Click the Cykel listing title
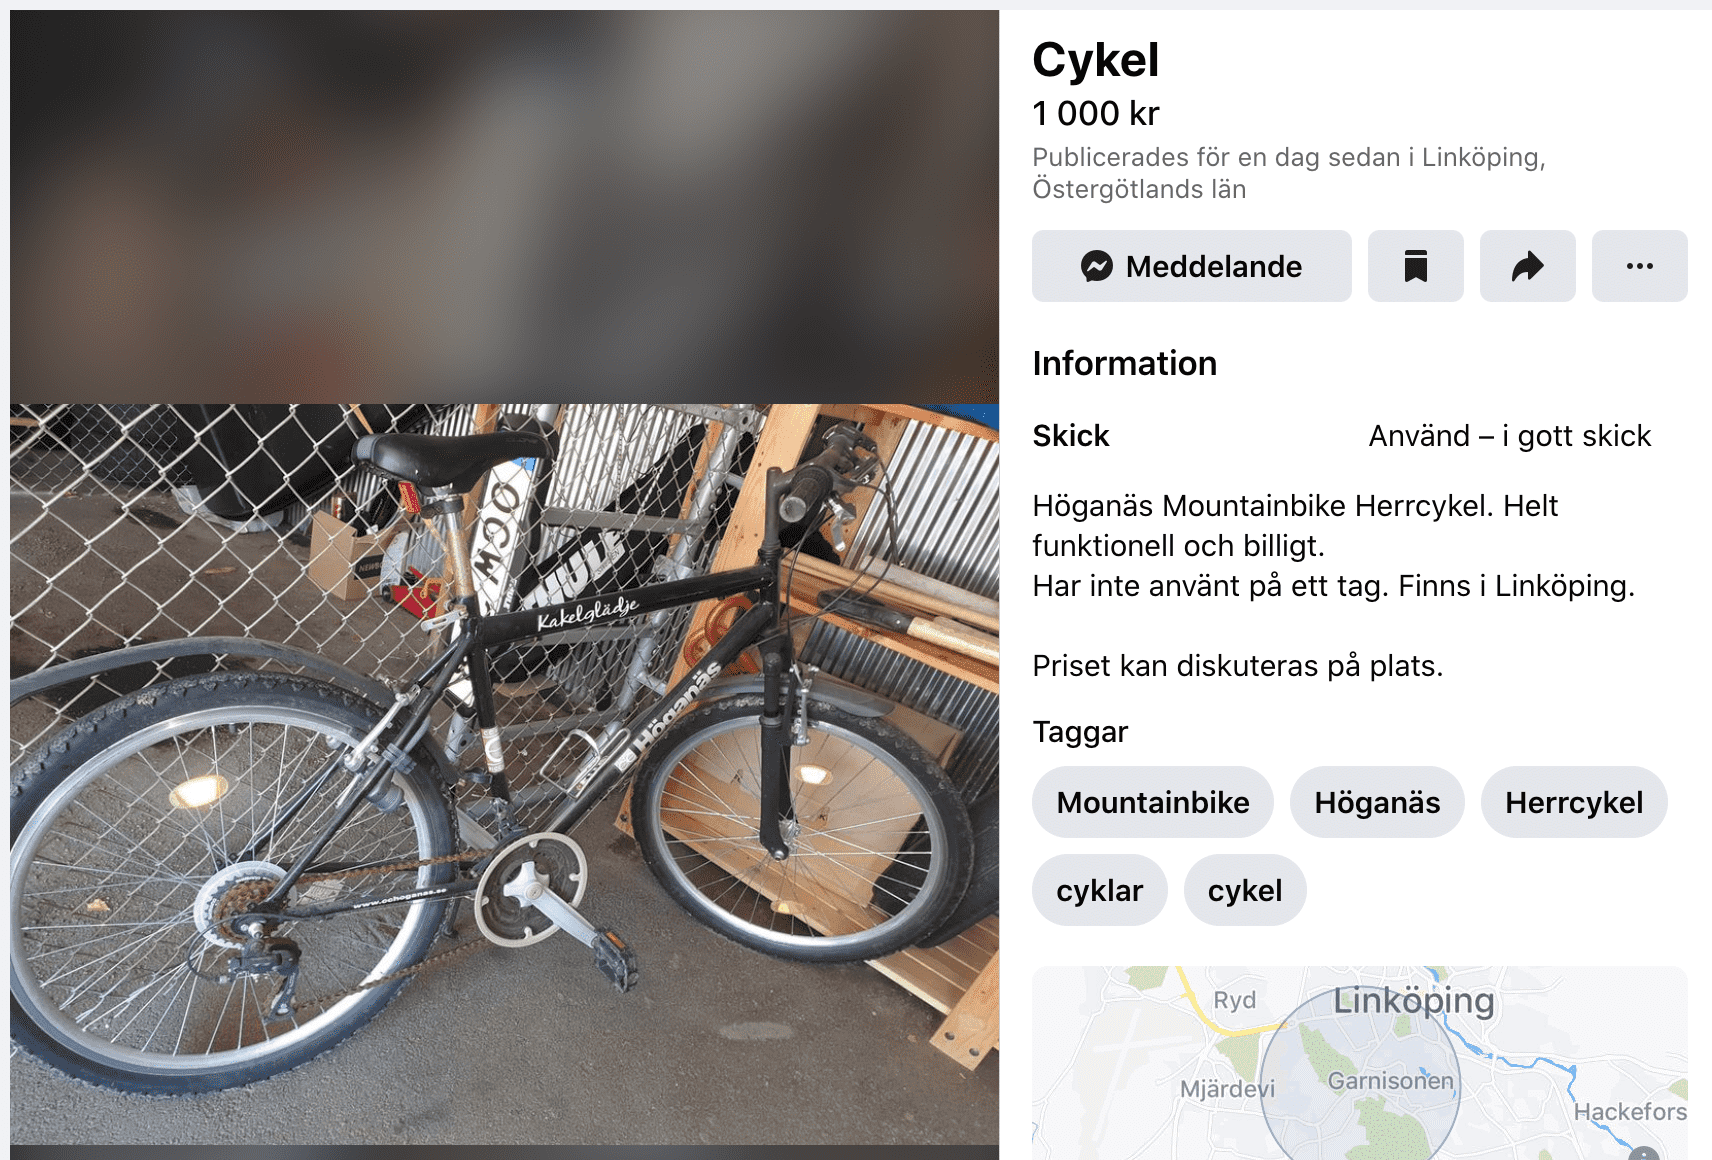1712x1160 pixels. pos(1095,60)
